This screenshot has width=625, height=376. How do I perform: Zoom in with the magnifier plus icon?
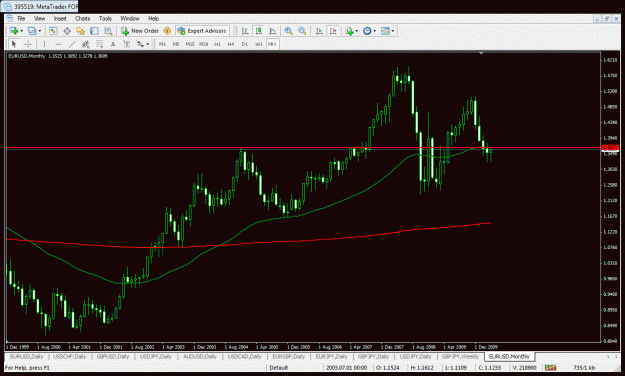click(x=289, y=31)
